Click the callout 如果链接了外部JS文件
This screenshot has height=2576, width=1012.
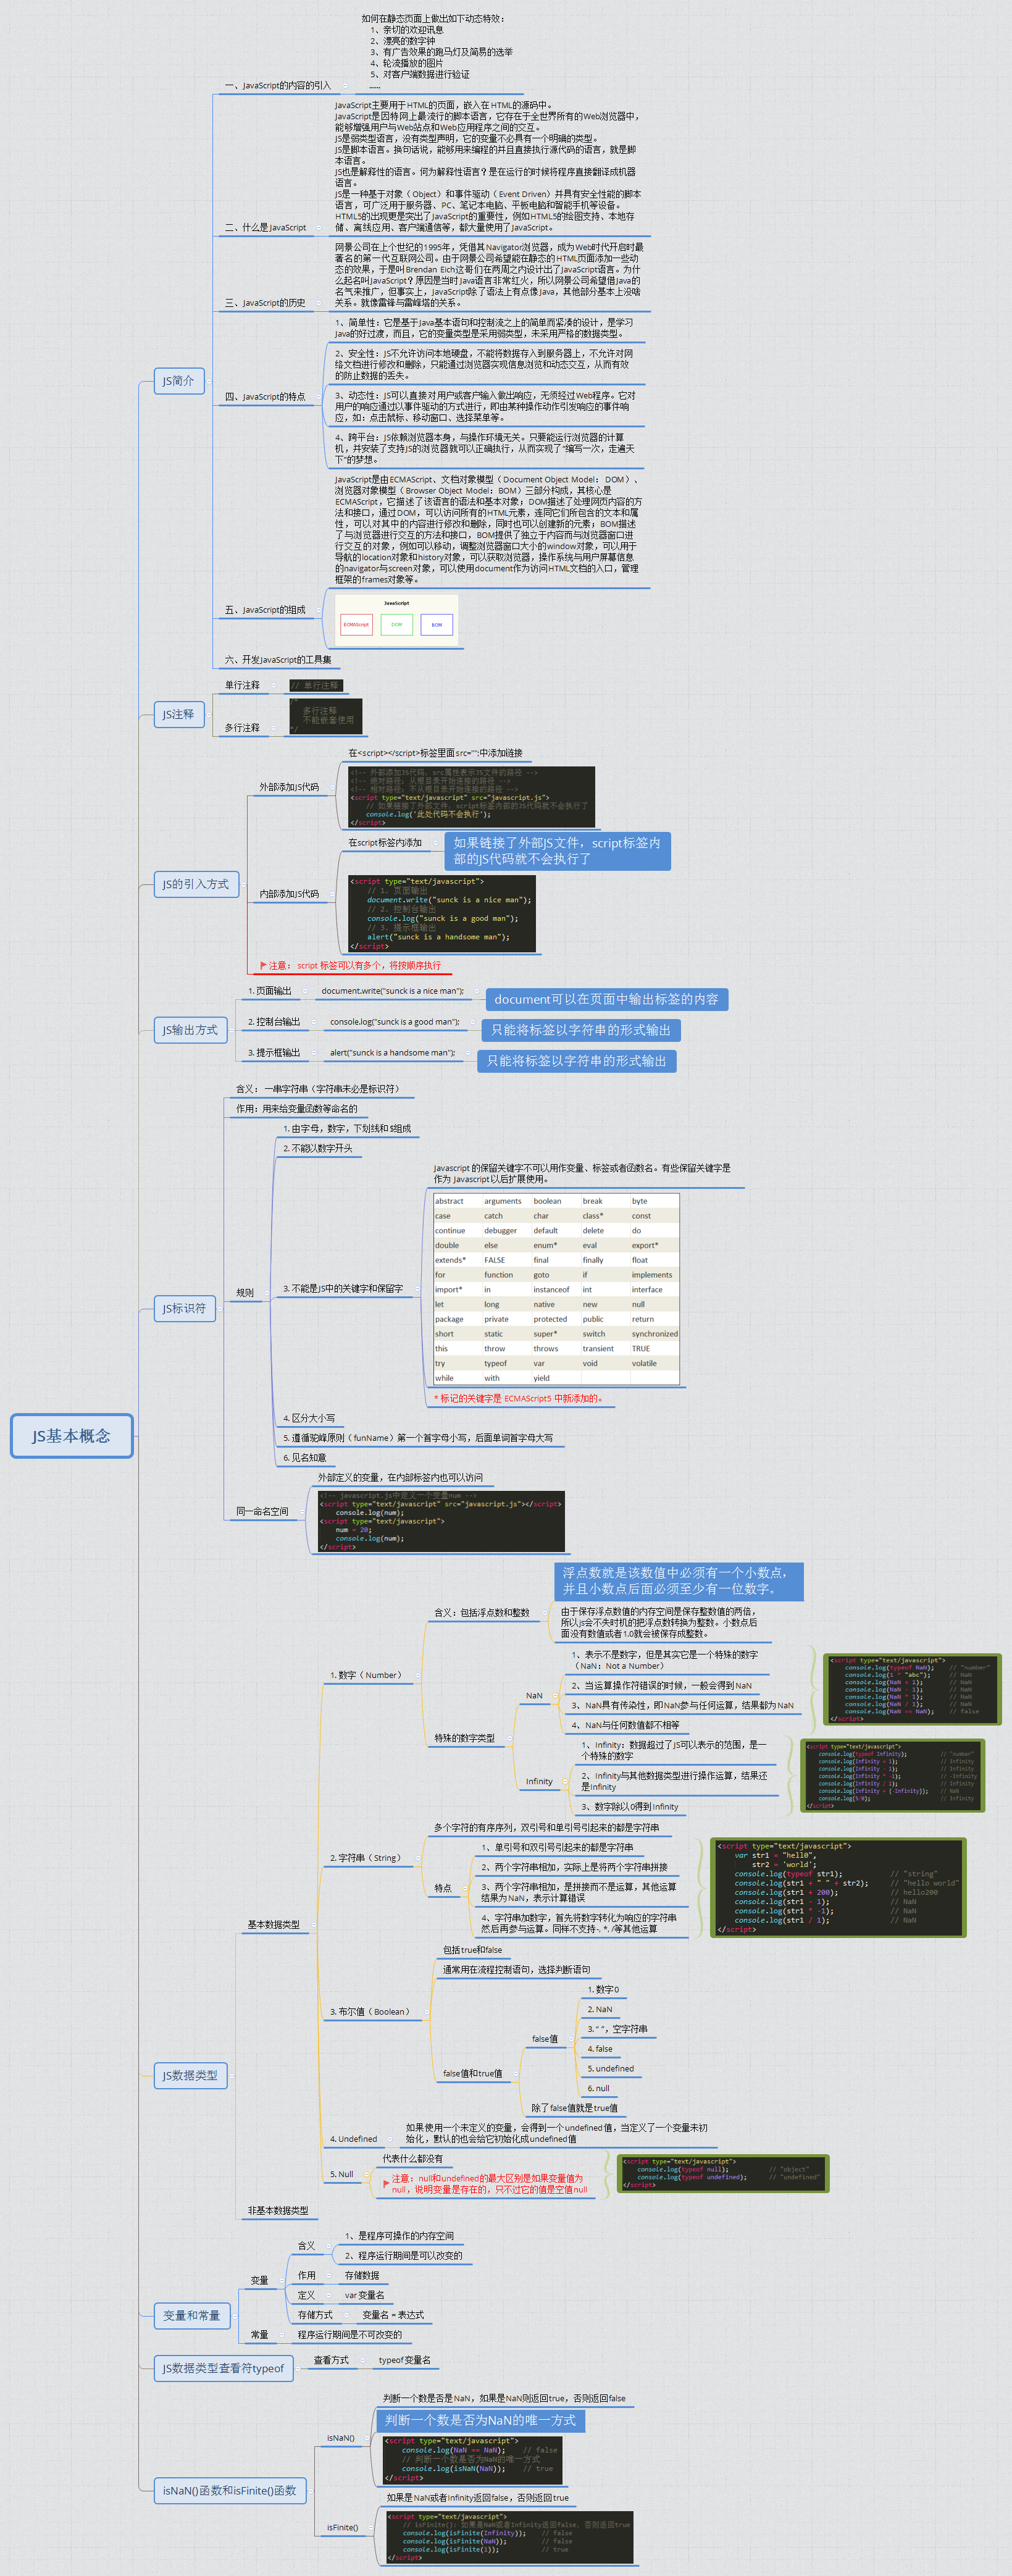coord(558,851)
